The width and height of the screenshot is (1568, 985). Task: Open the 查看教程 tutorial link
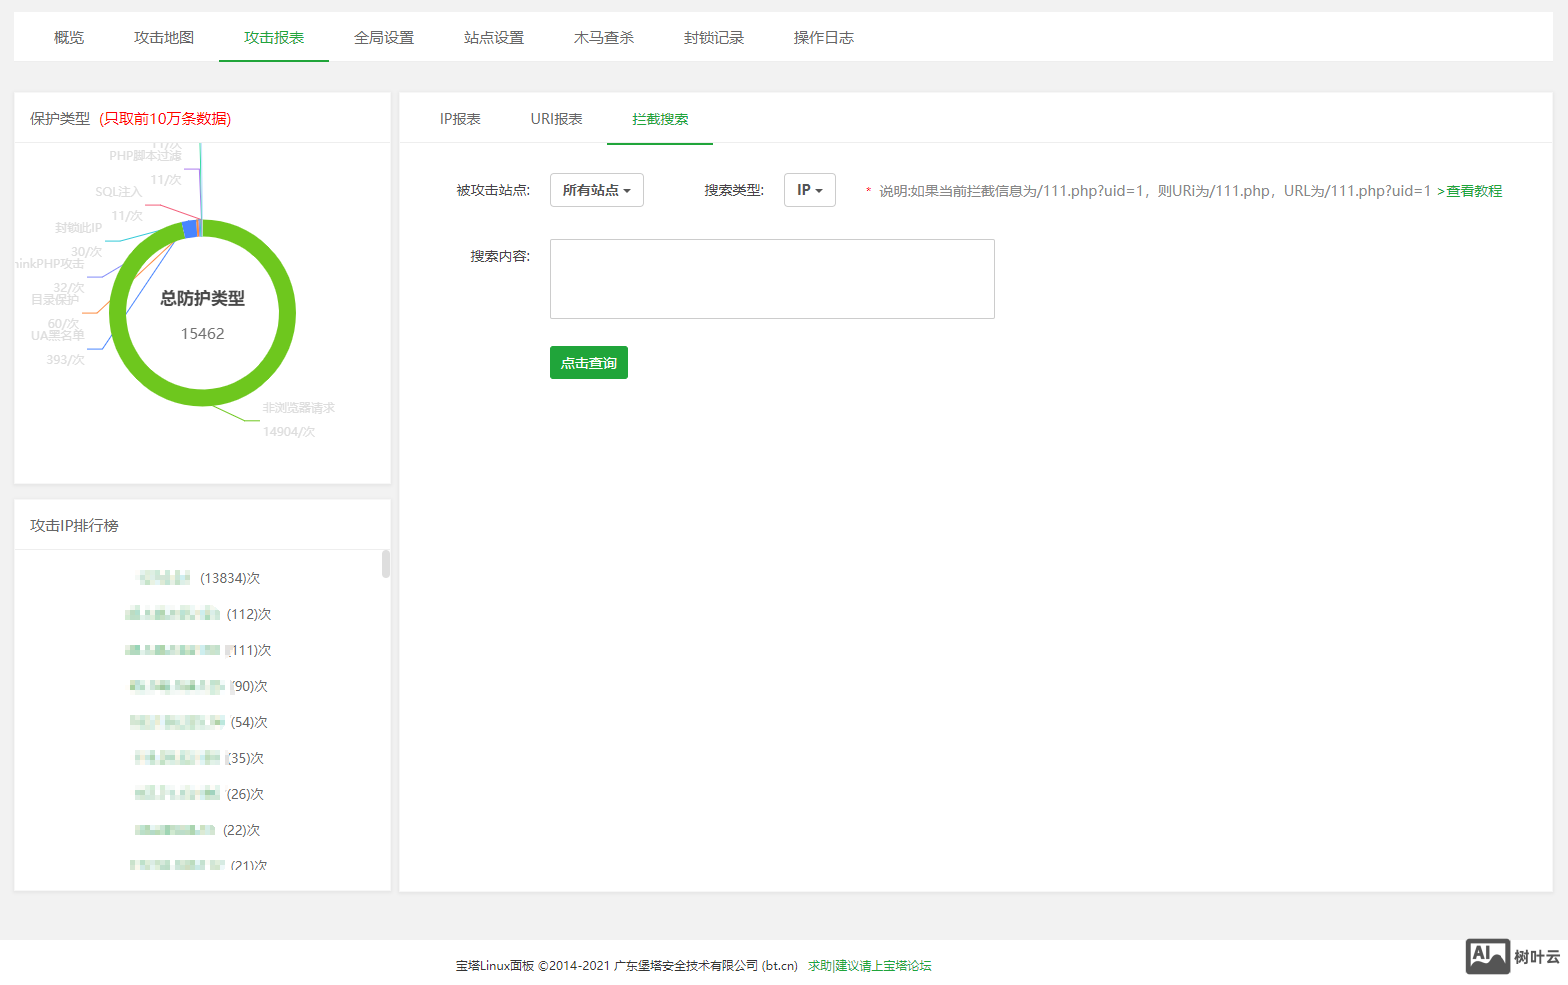point(1473,191)
